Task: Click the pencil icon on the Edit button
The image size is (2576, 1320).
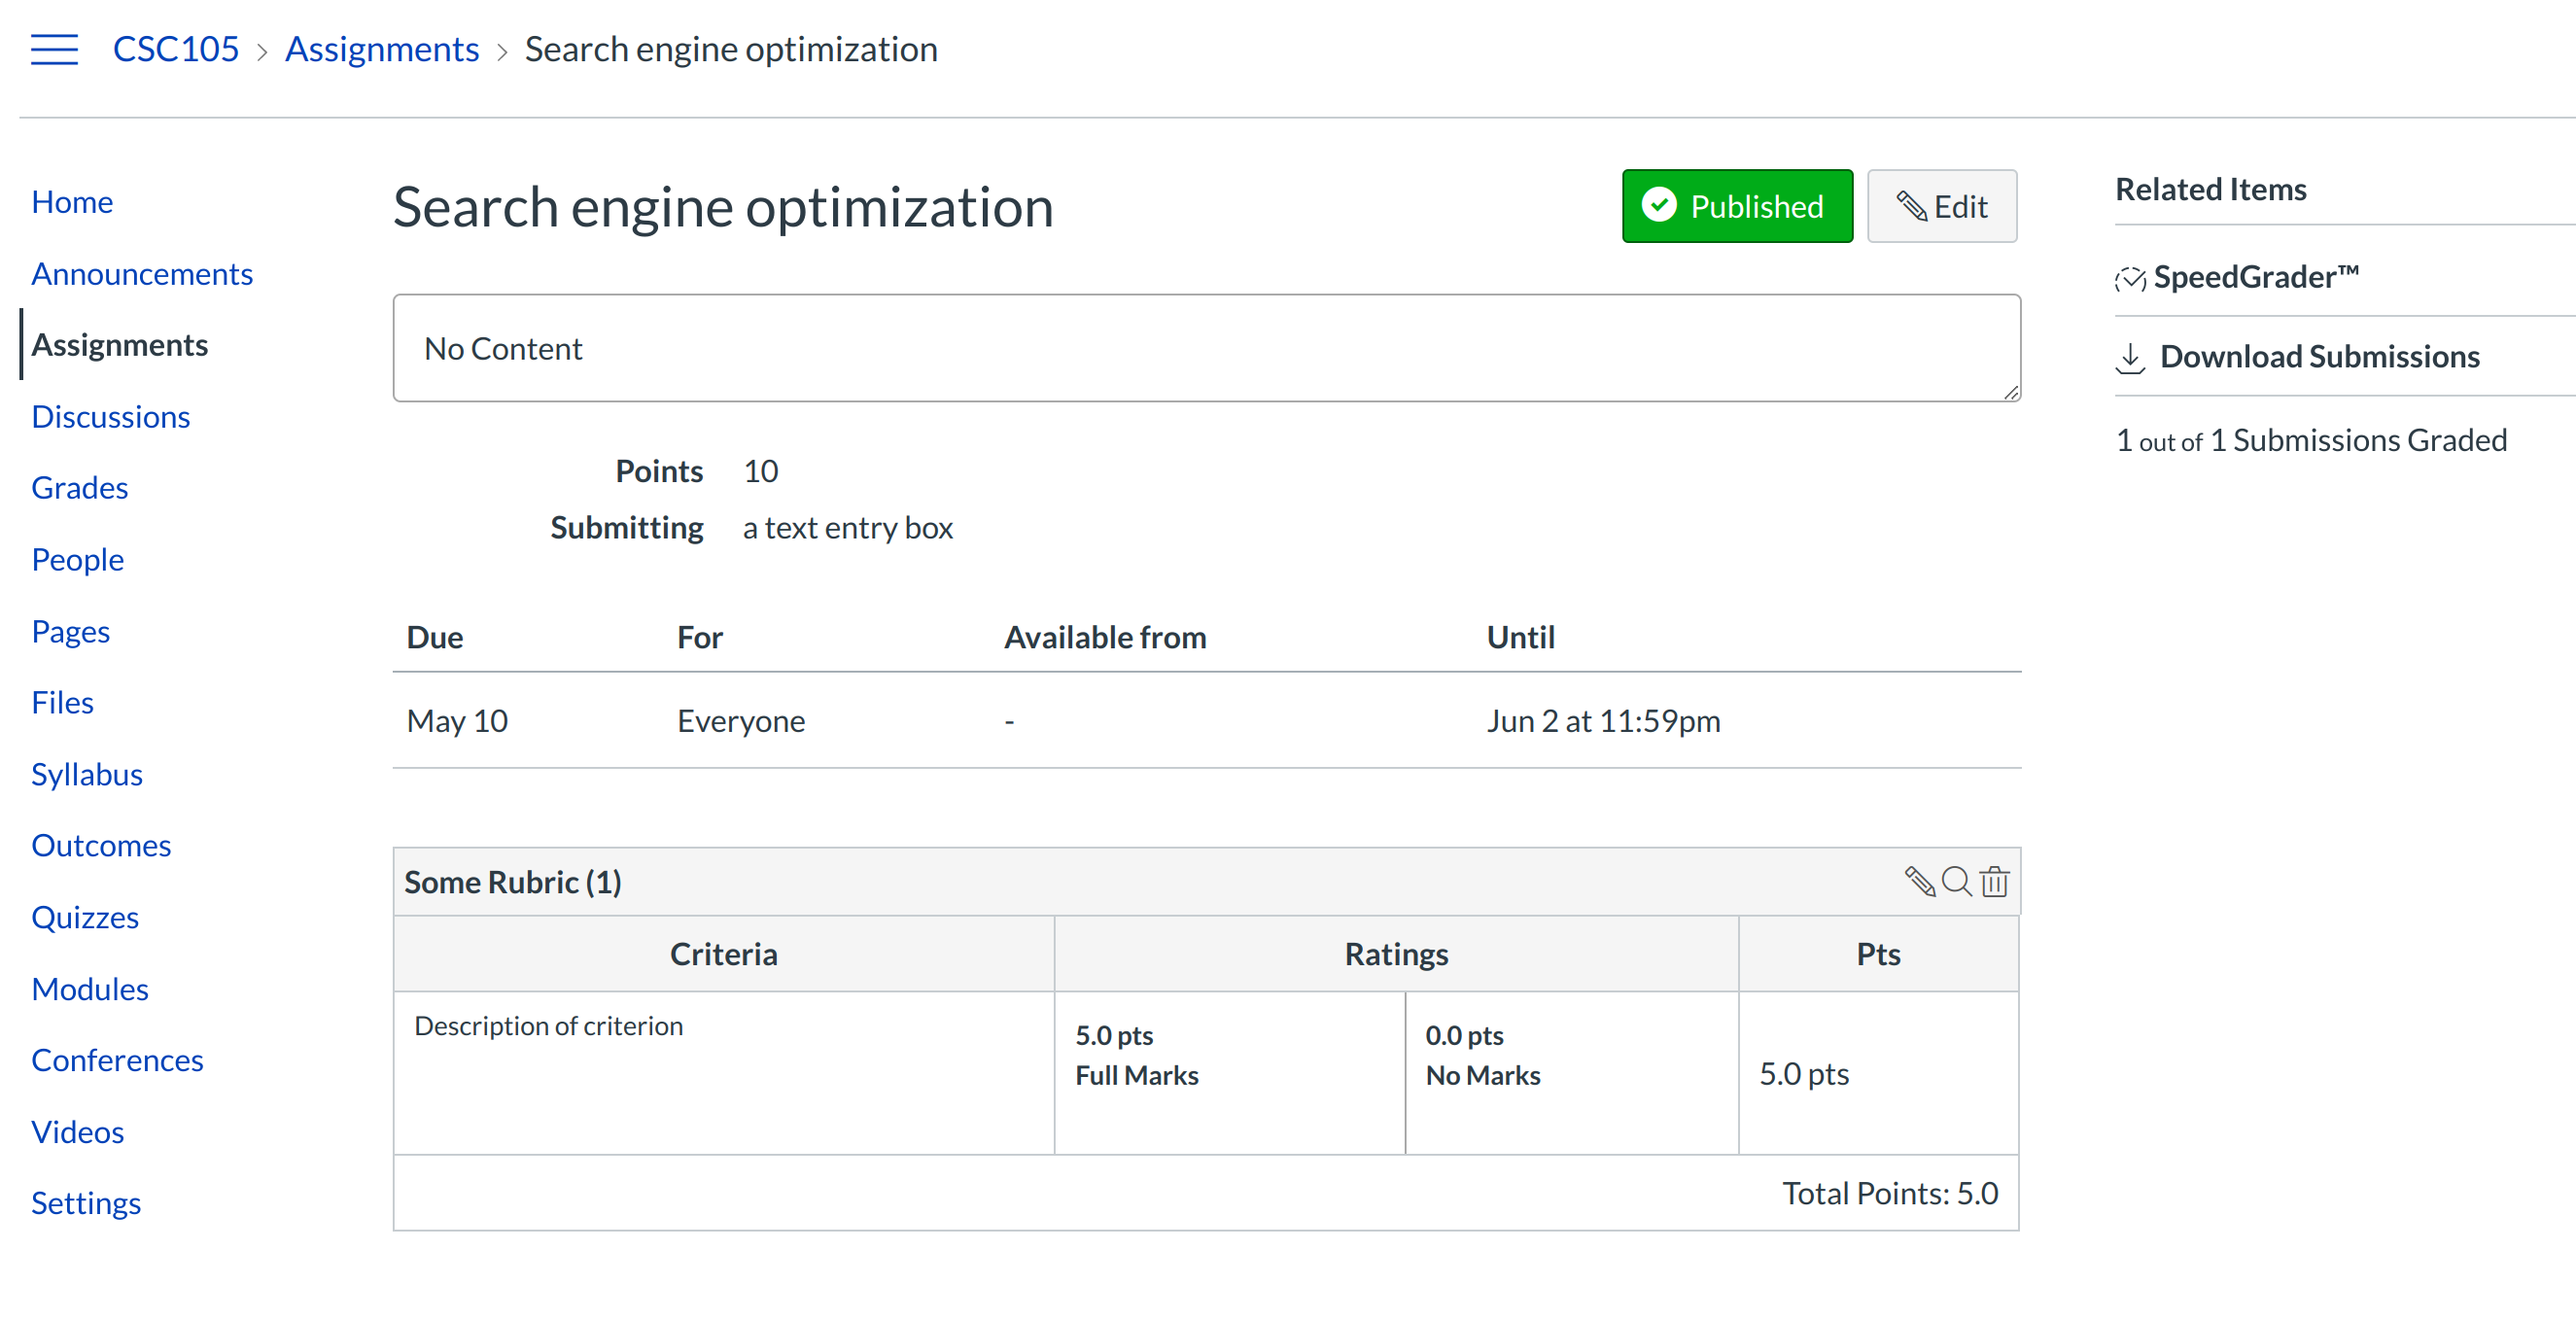Action: (x=1911, y=206)
